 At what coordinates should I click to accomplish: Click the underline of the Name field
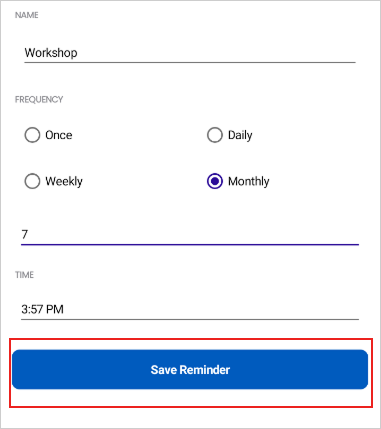pyautogui.click(x=190, y=62)
